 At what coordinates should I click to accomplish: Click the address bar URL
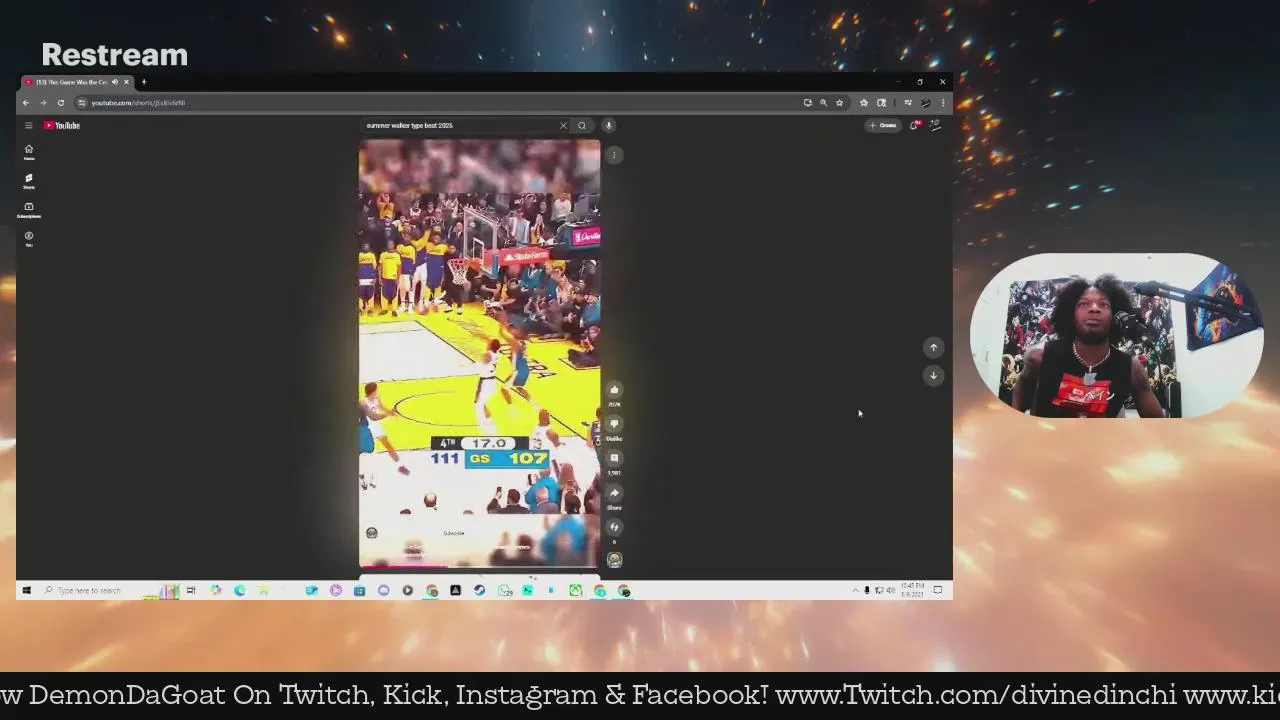[138, 103]
